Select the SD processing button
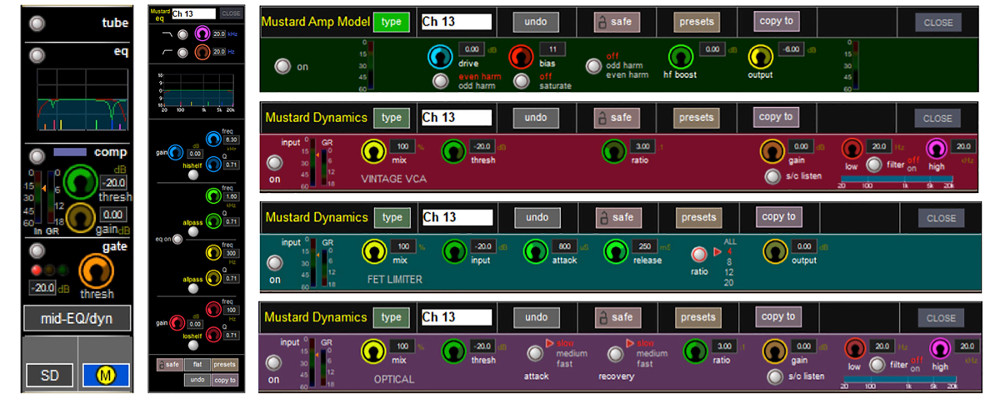 49,376
